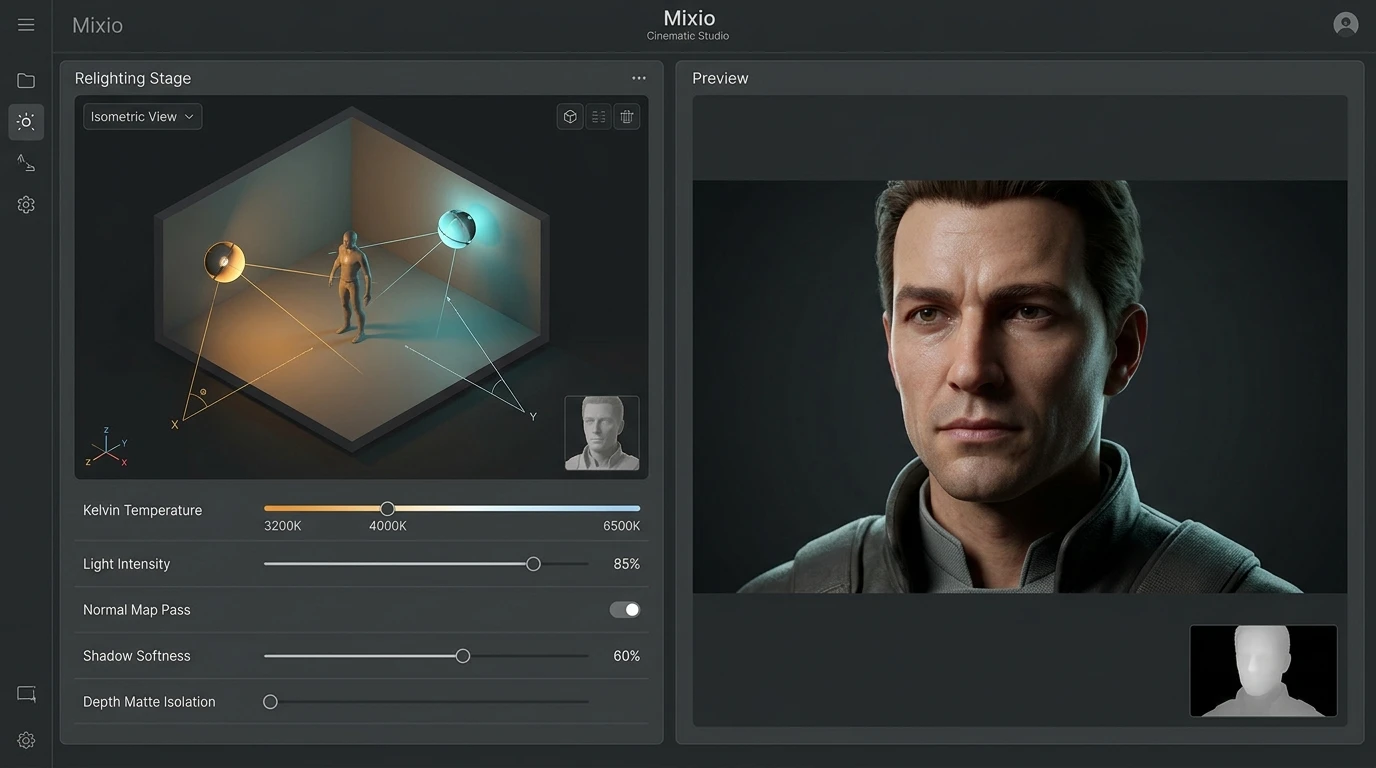The width and height of the screenshot is (1376, 768).
Task: Click the gear icon beneath the axis tool
Action: [x=26, y=204]
